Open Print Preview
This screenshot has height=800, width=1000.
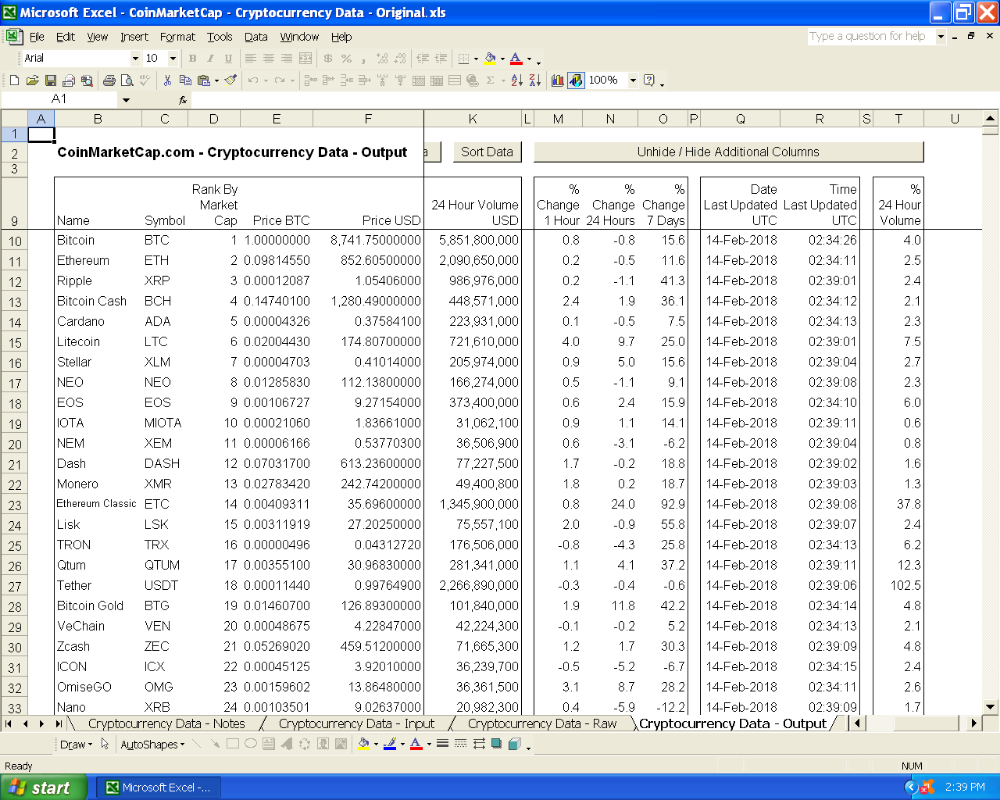click(127, 80)
